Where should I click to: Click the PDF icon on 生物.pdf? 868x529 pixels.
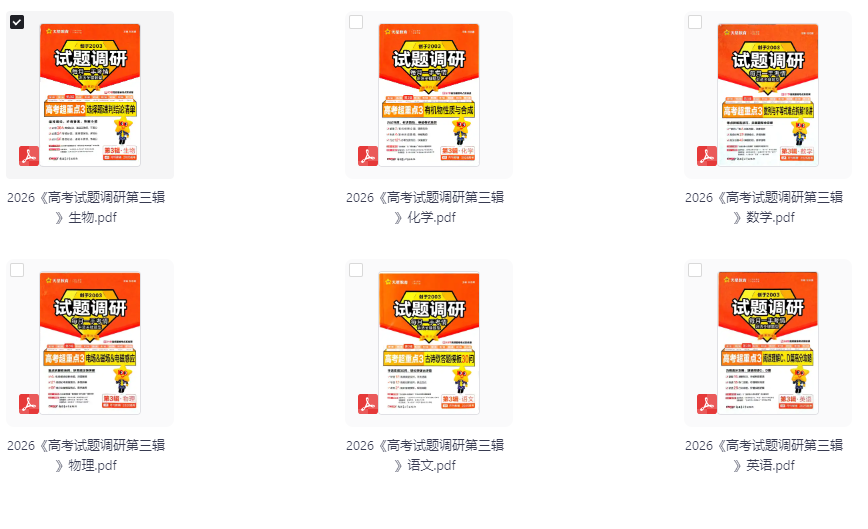(29, 156)
